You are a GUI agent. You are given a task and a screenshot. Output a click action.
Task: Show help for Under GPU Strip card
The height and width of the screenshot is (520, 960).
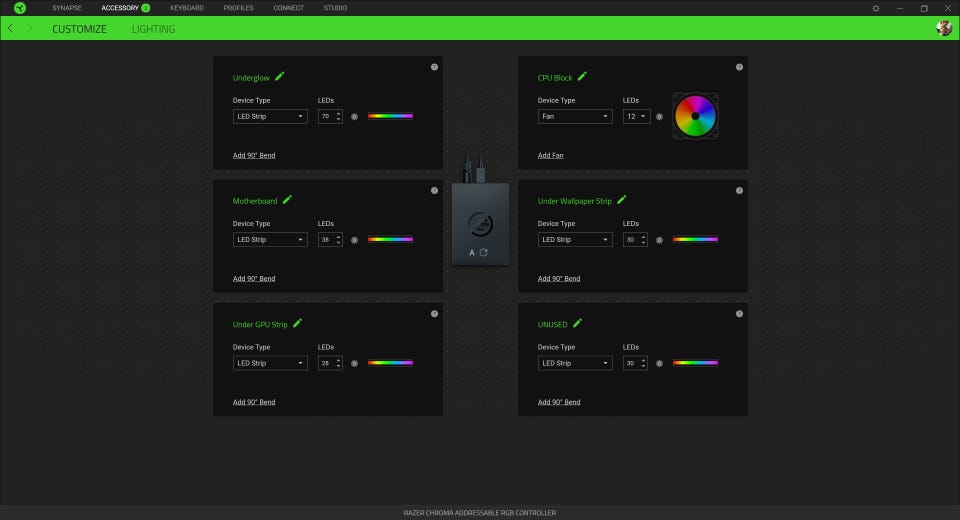coord(434,314)
